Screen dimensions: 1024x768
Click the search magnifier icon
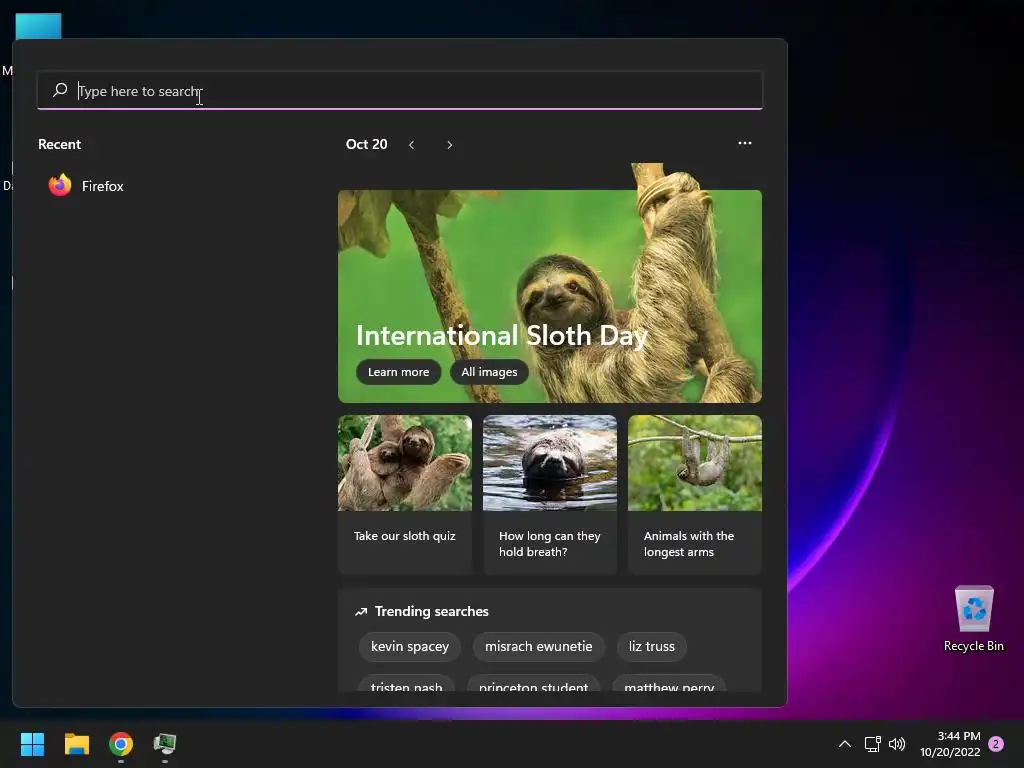pos(60,90)
